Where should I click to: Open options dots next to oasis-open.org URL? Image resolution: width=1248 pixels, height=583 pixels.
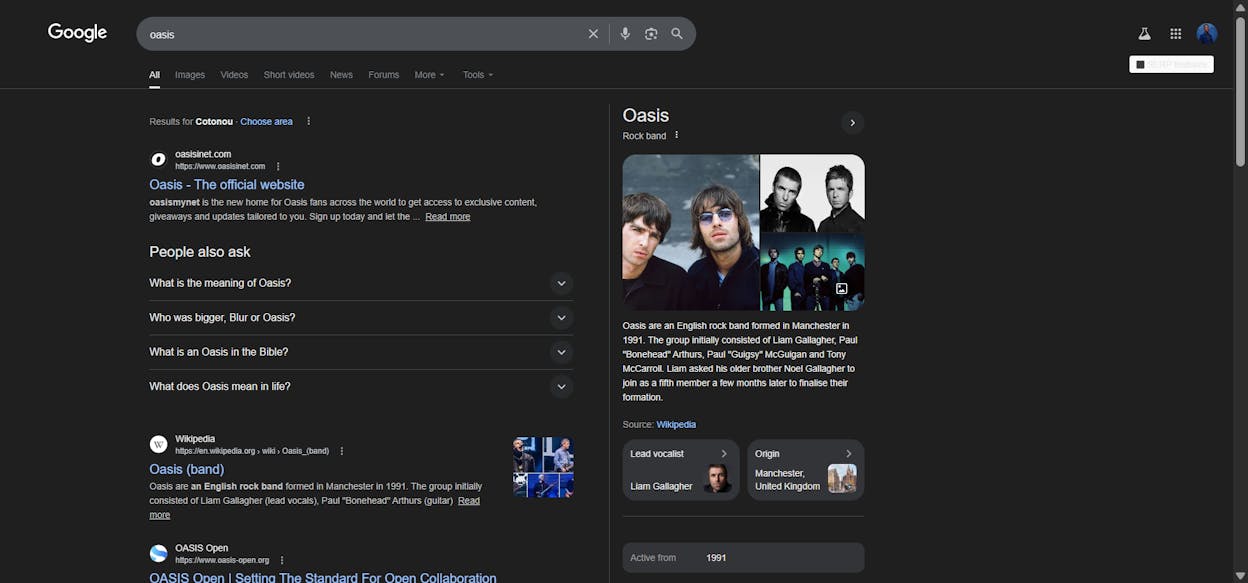click(282, 561)
